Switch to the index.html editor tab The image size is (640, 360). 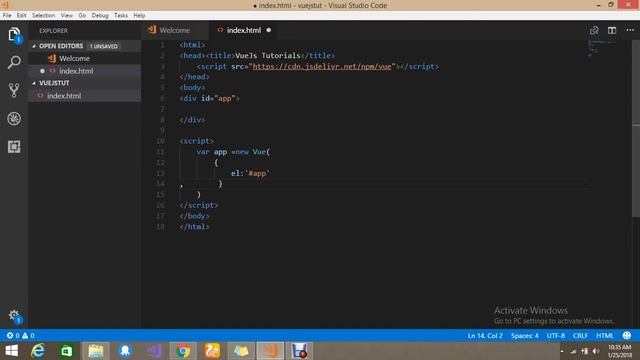(x=244, y=30)
